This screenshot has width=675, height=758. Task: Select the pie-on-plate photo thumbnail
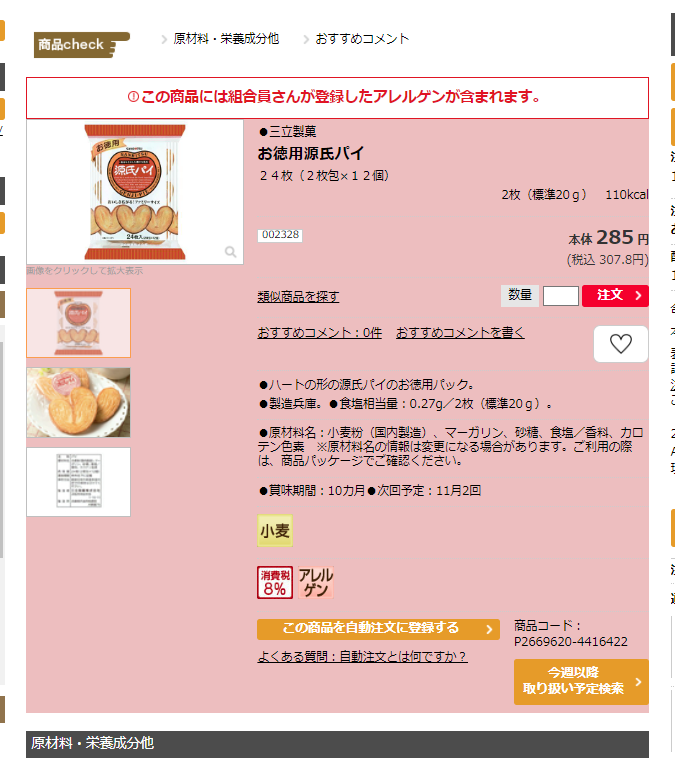(x=78, y=402)
